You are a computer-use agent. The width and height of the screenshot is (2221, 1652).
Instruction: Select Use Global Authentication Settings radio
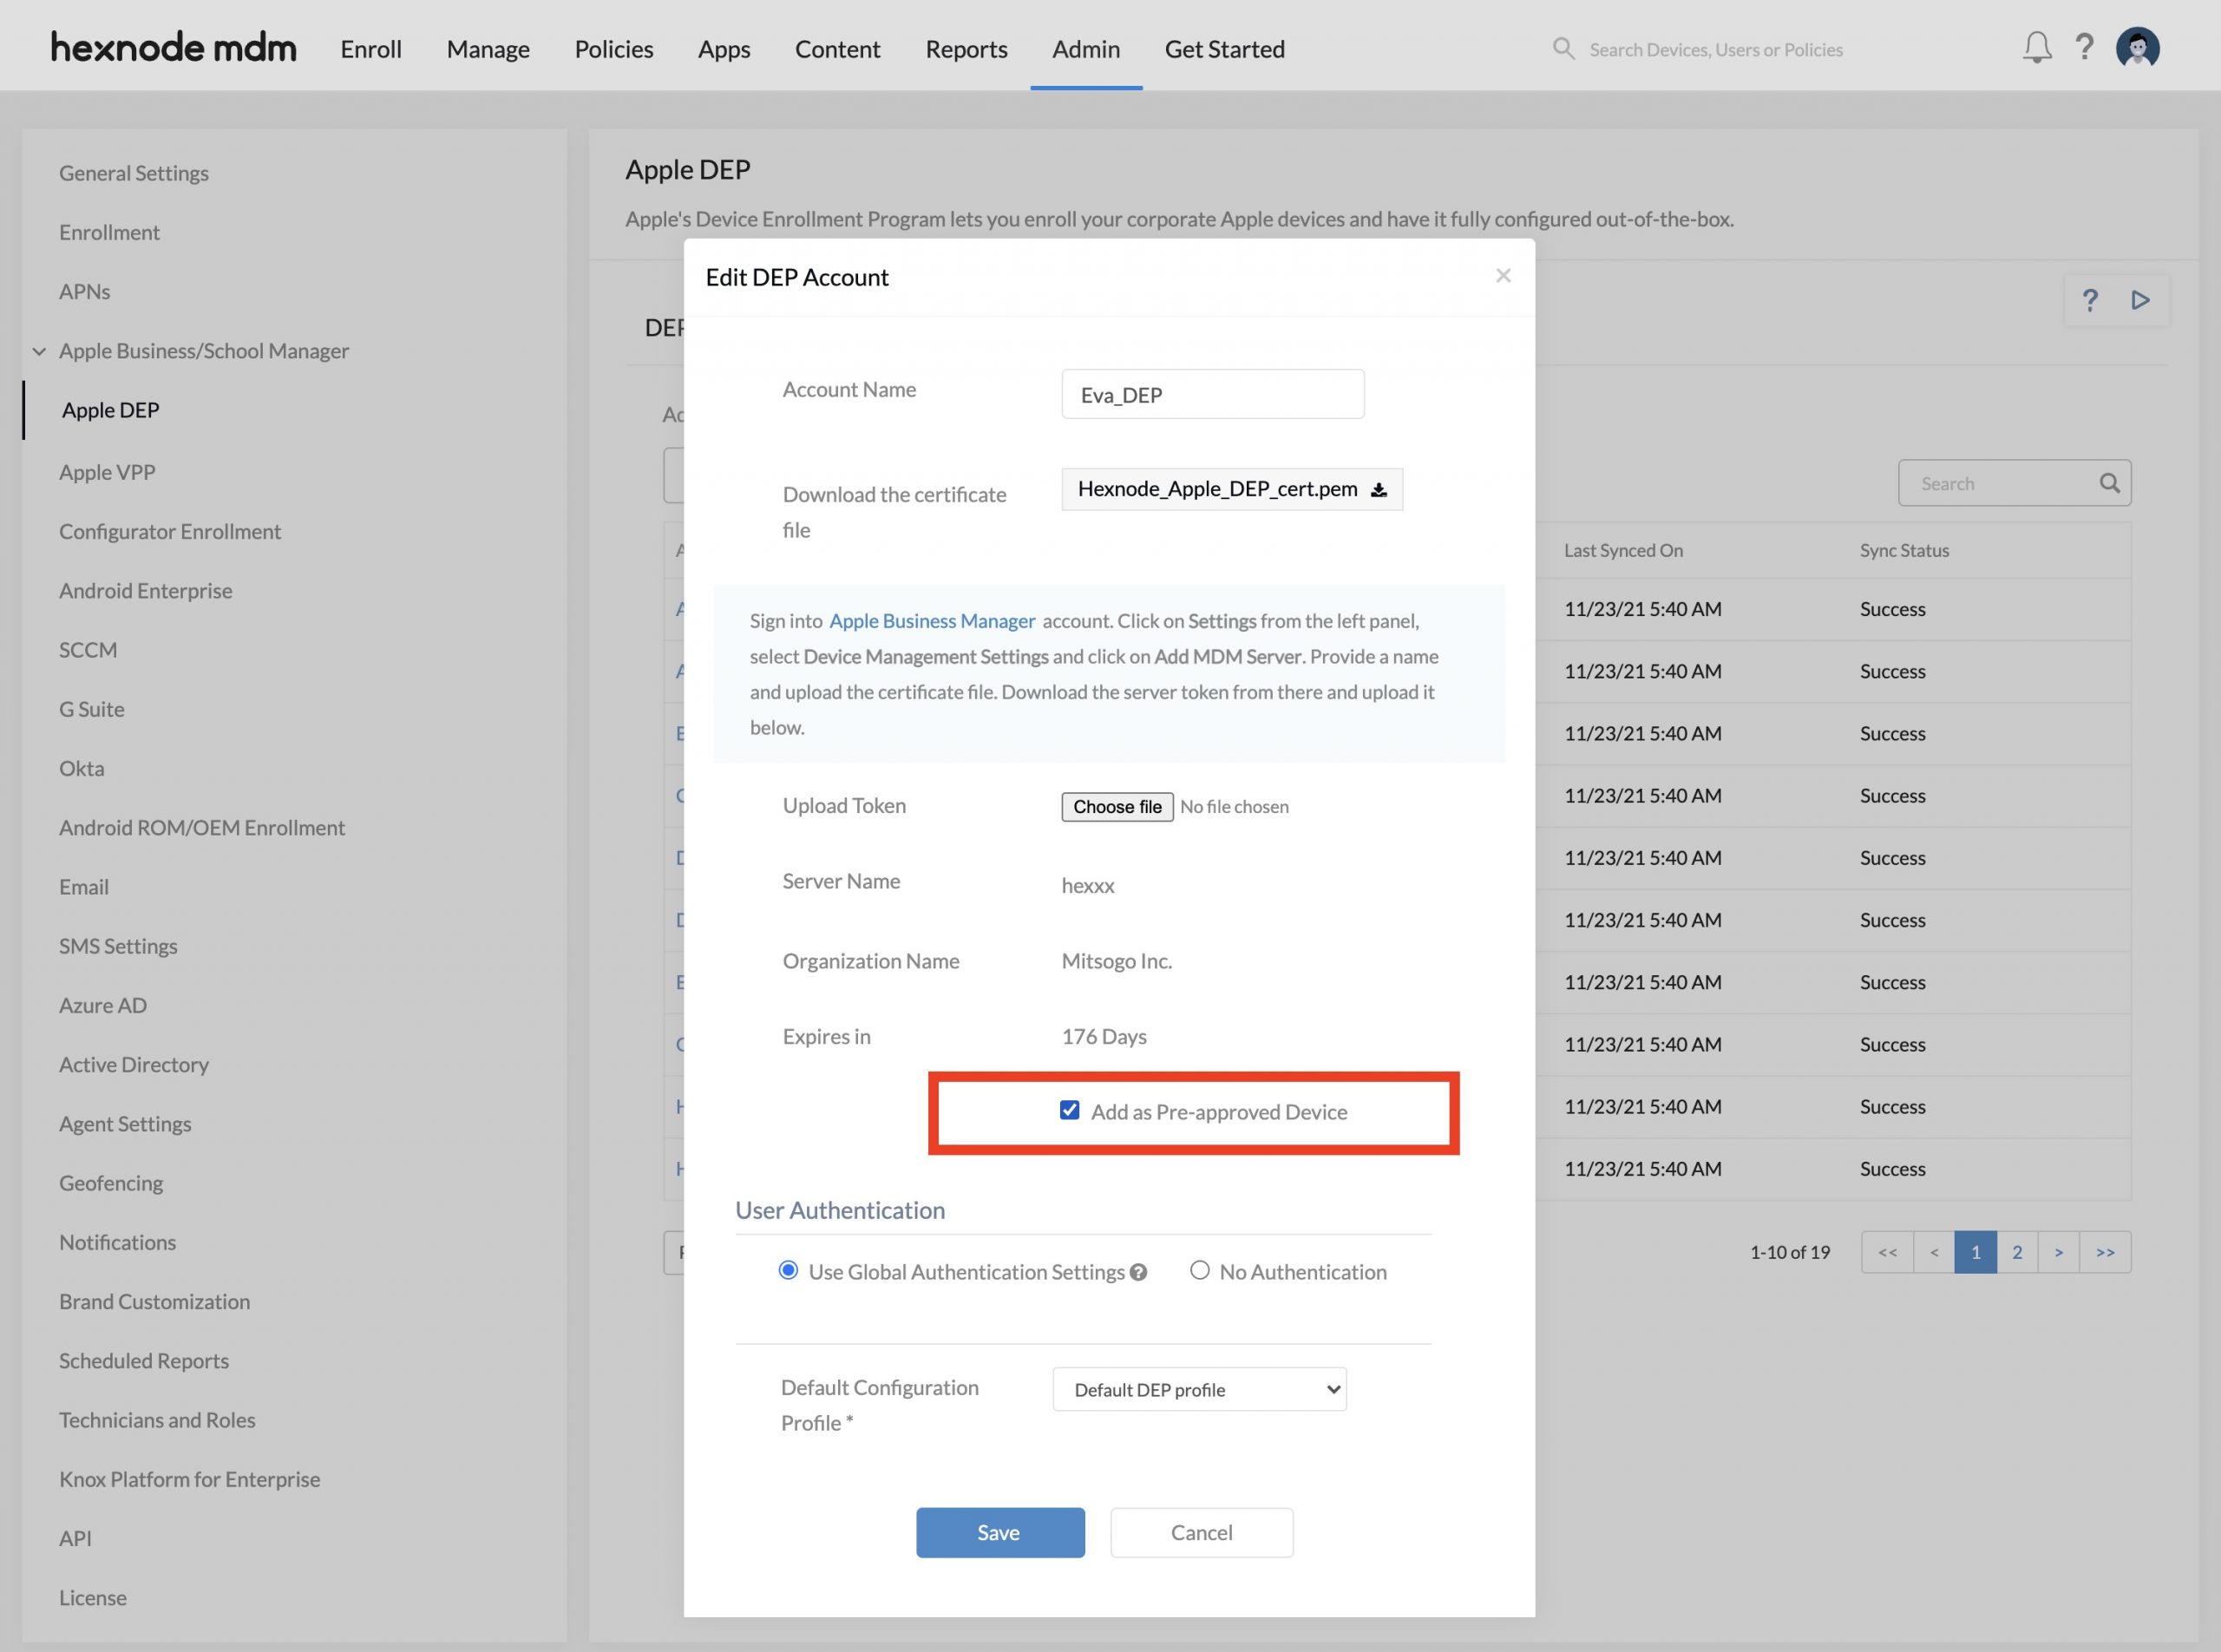point(788,1270)
